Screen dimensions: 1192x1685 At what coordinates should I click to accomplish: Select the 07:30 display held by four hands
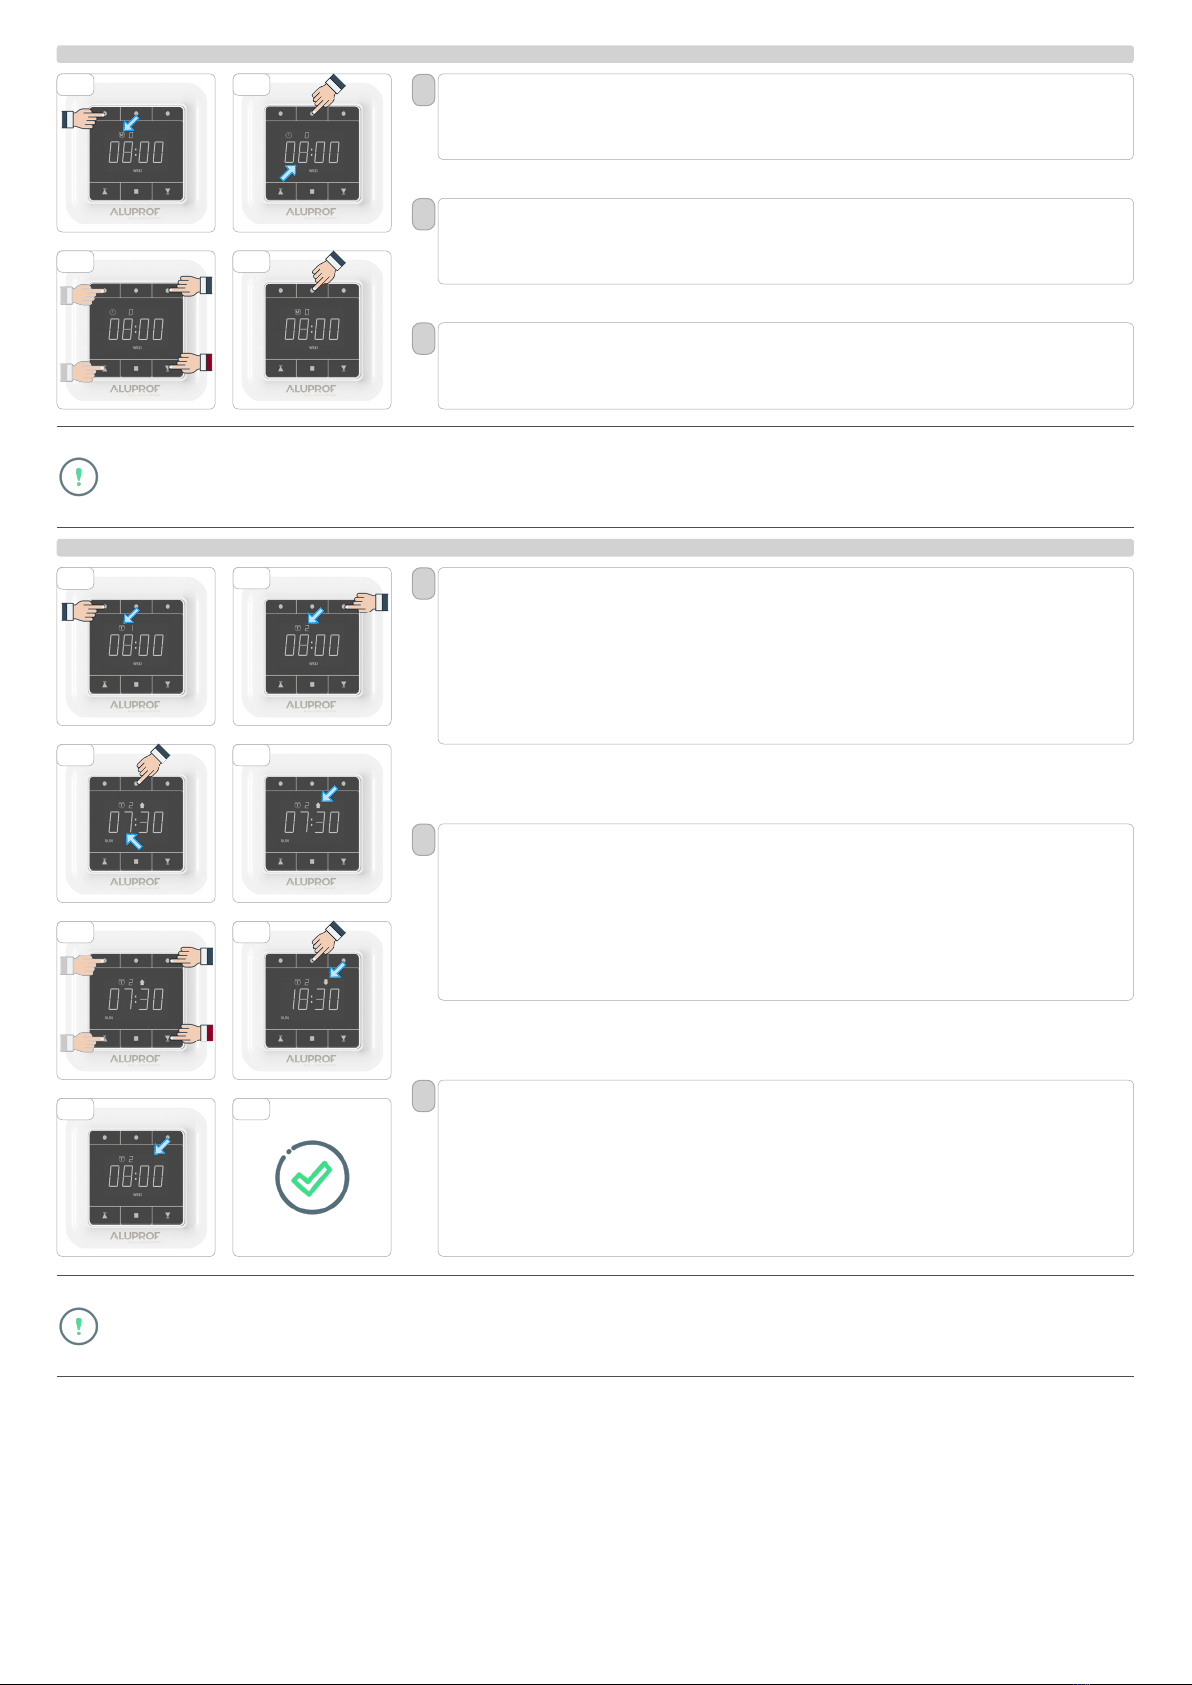136,999
